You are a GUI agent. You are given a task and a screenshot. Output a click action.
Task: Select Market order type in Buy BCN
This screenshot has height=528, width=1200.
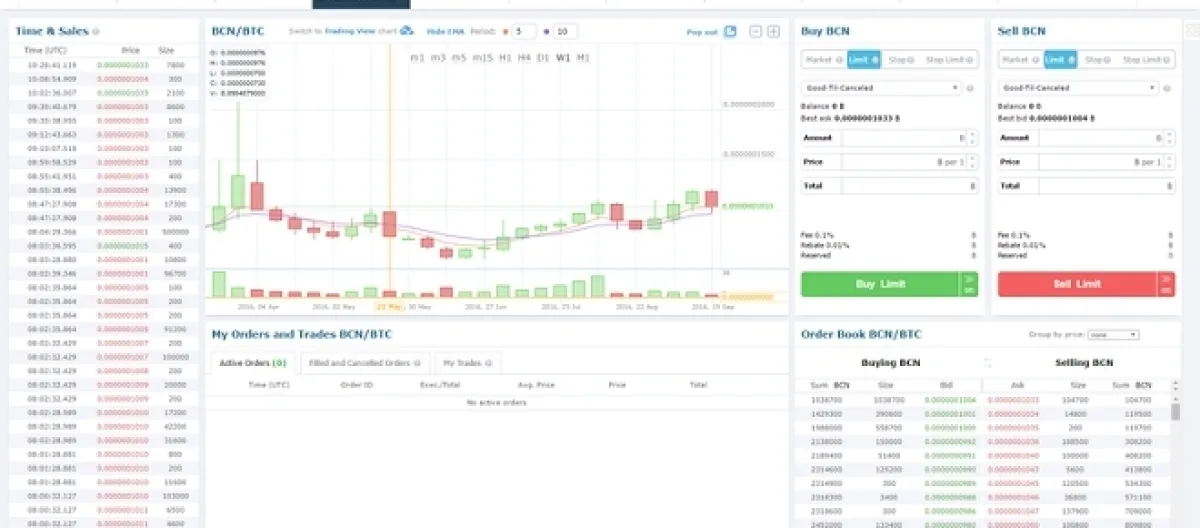pos(825,60)
